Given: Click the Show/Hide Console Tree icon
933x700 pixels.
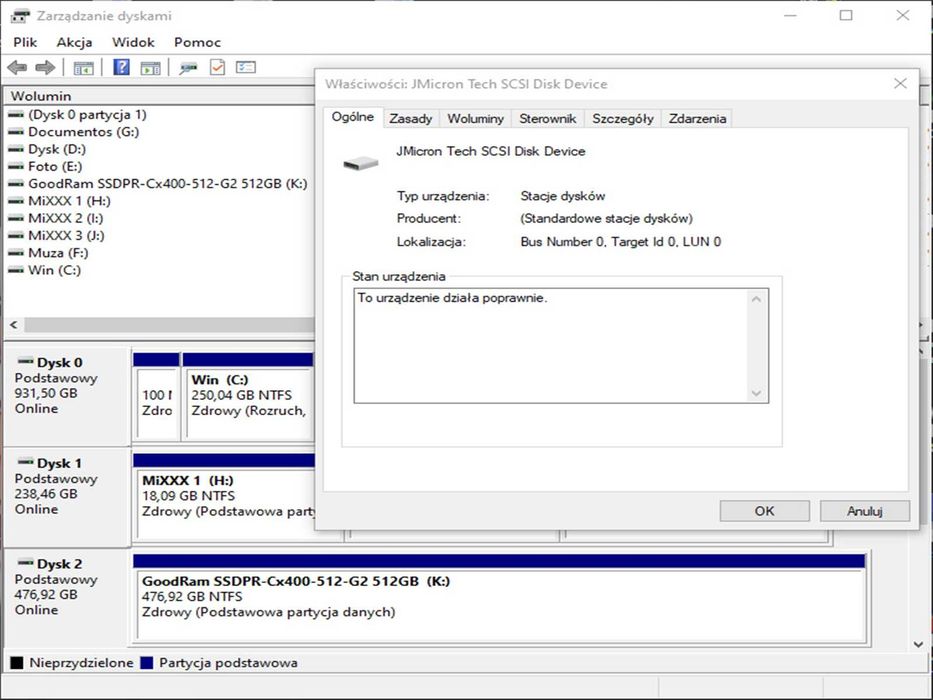Looking at the screenshot, I should (83, 68).
